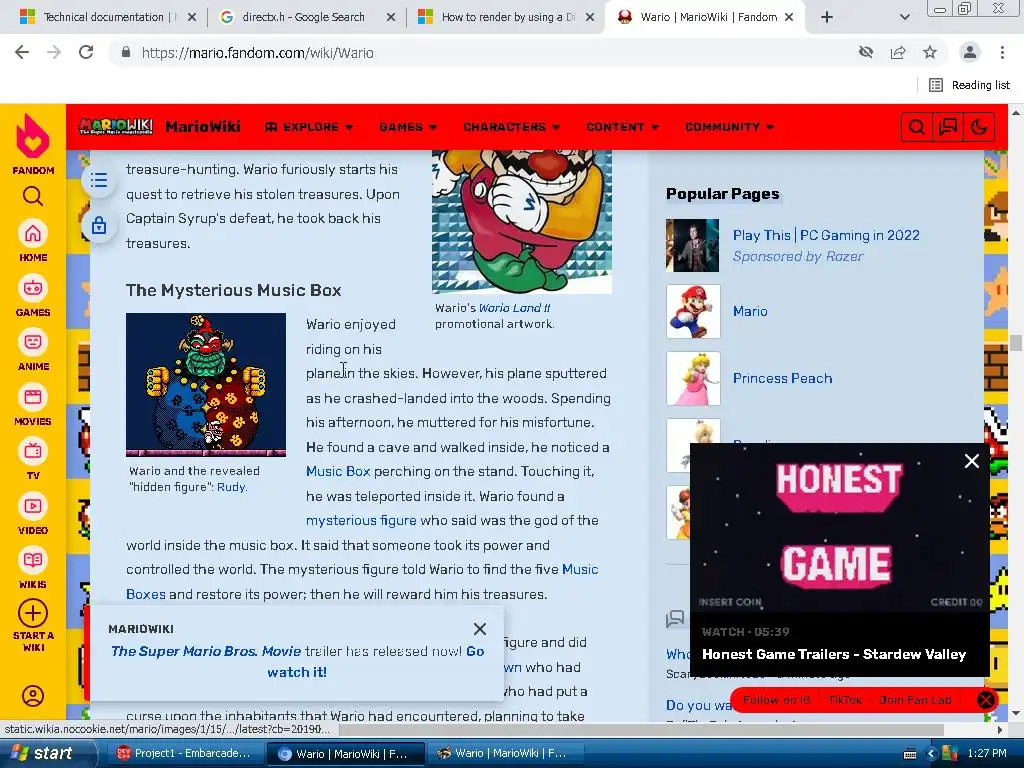This screenshot has width=1024, height=768.
Task: Open a new tab with plus button
Action: pos(827,17)
